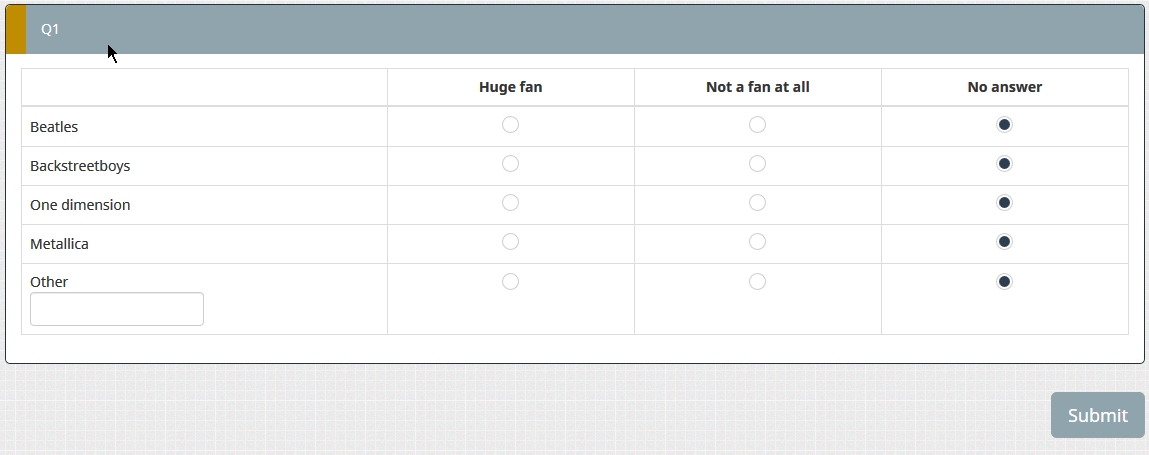Select Huge fan for Backstreetboys
Screen dimensions: 1149x455
(510, 164)
